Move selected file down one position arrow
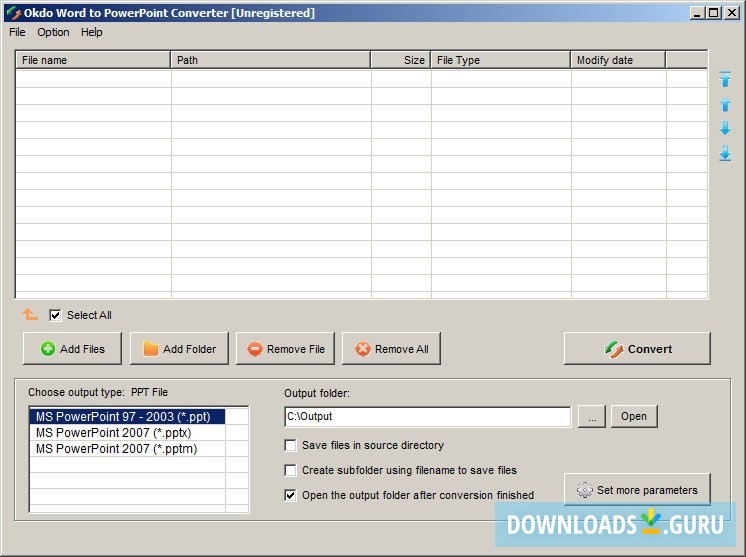This screenshot has width=746, height=557. [725, 127]
